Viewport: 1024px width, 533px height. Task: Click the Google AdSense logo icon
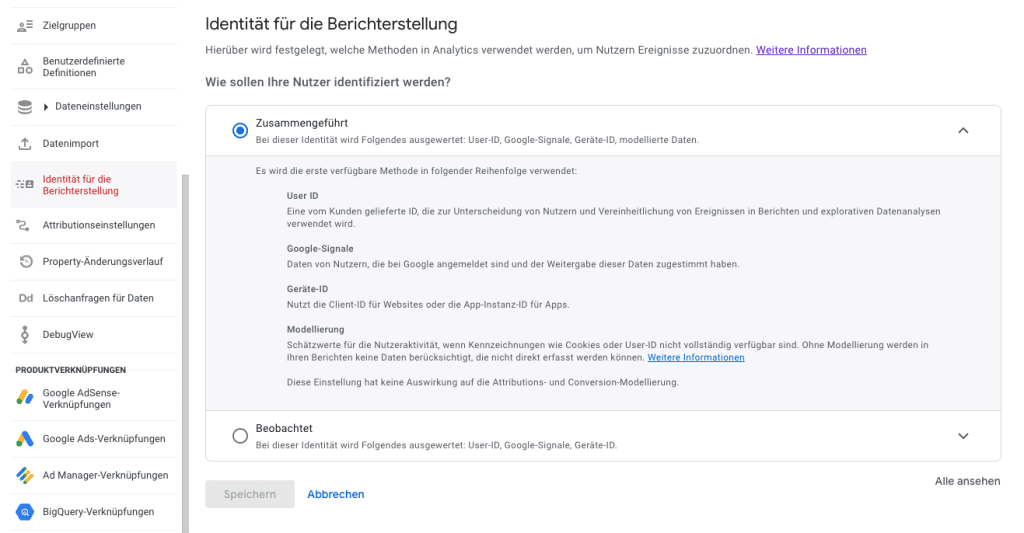[25, 397]
